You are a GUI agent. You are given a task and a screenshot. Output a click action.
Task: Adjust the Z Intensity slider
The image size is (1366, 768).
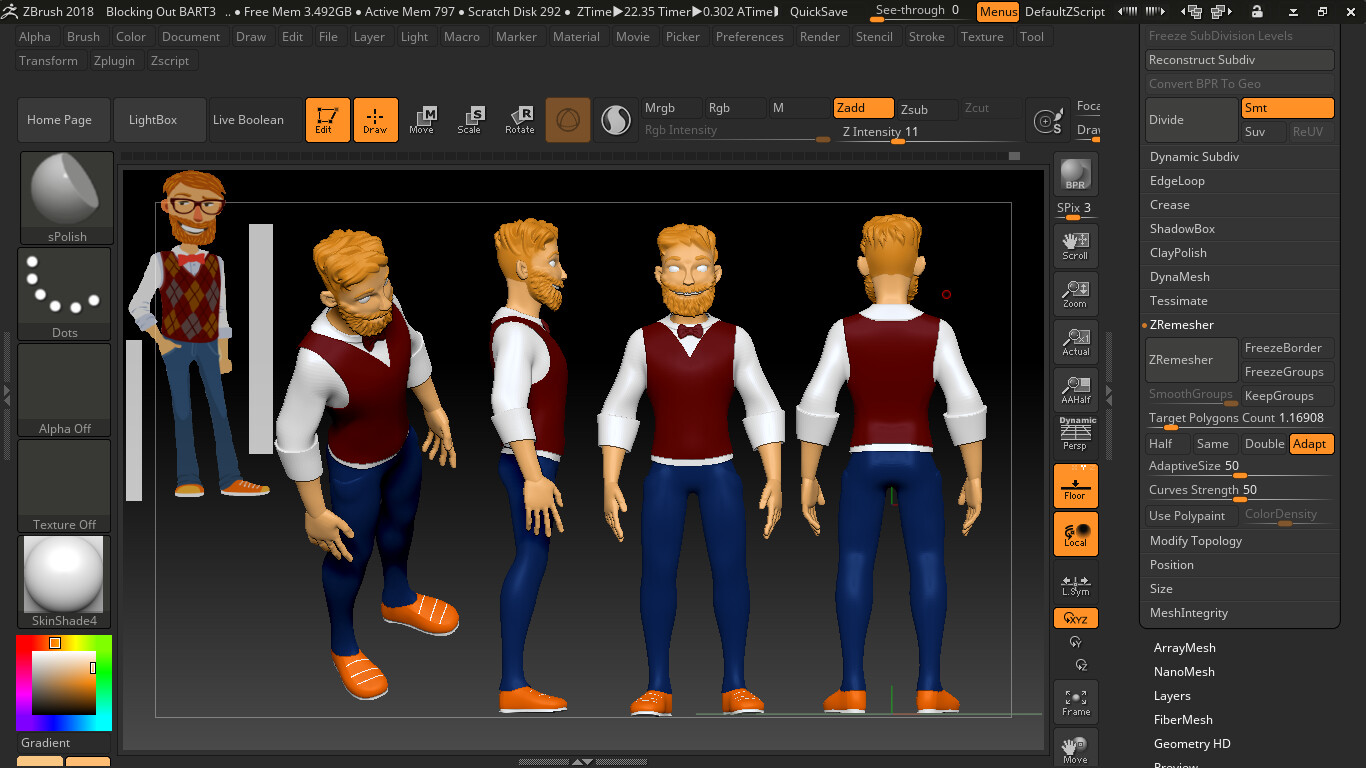[x=898, y=141]
